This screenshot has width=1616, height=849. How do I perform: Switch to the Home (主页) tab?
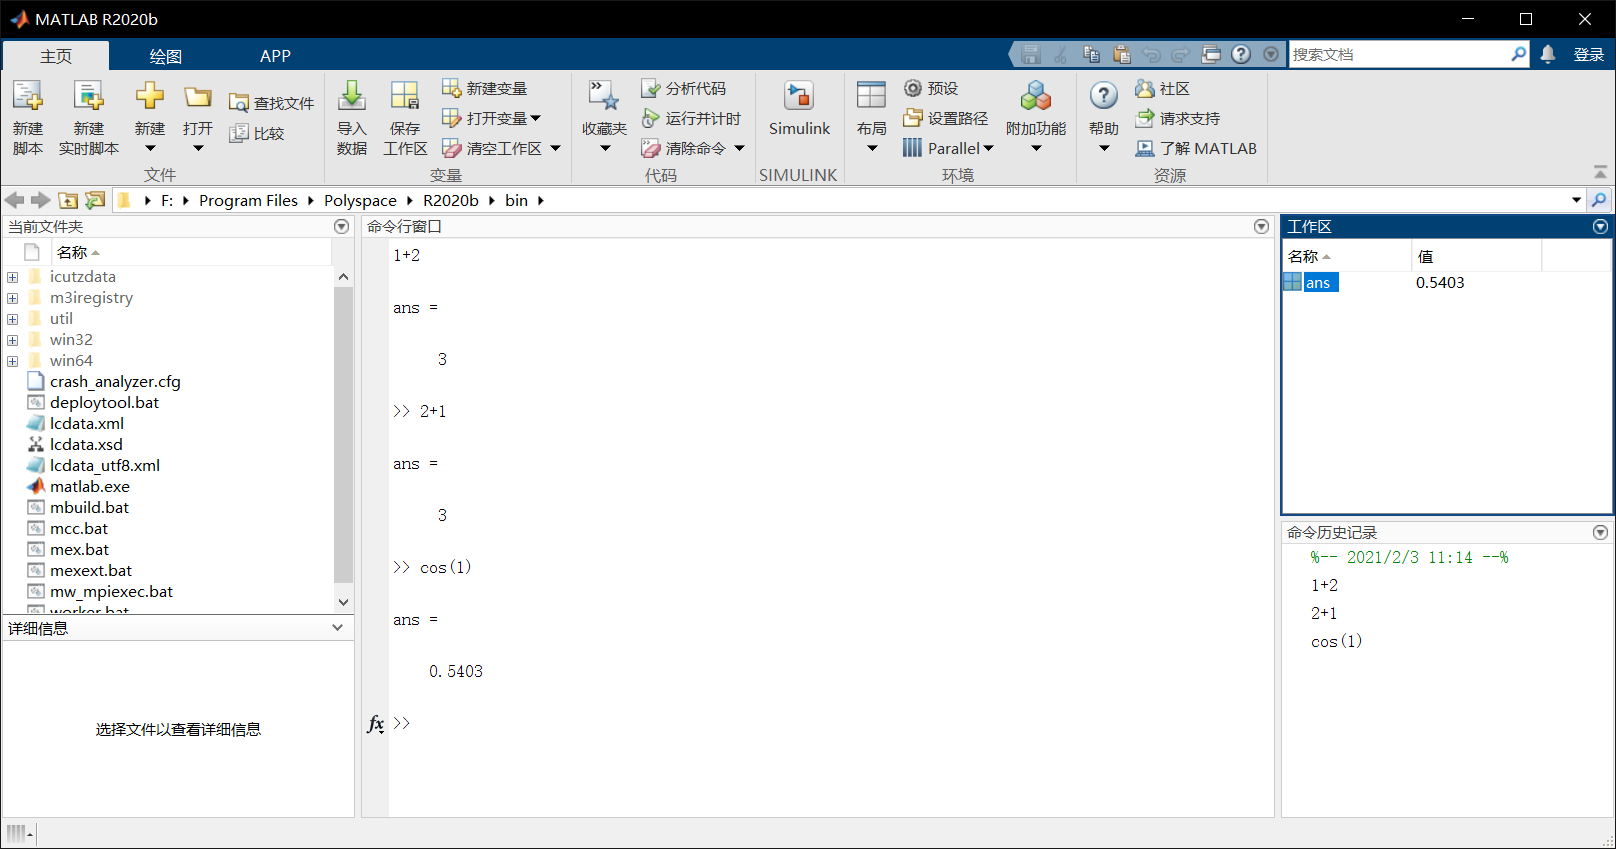56,56
